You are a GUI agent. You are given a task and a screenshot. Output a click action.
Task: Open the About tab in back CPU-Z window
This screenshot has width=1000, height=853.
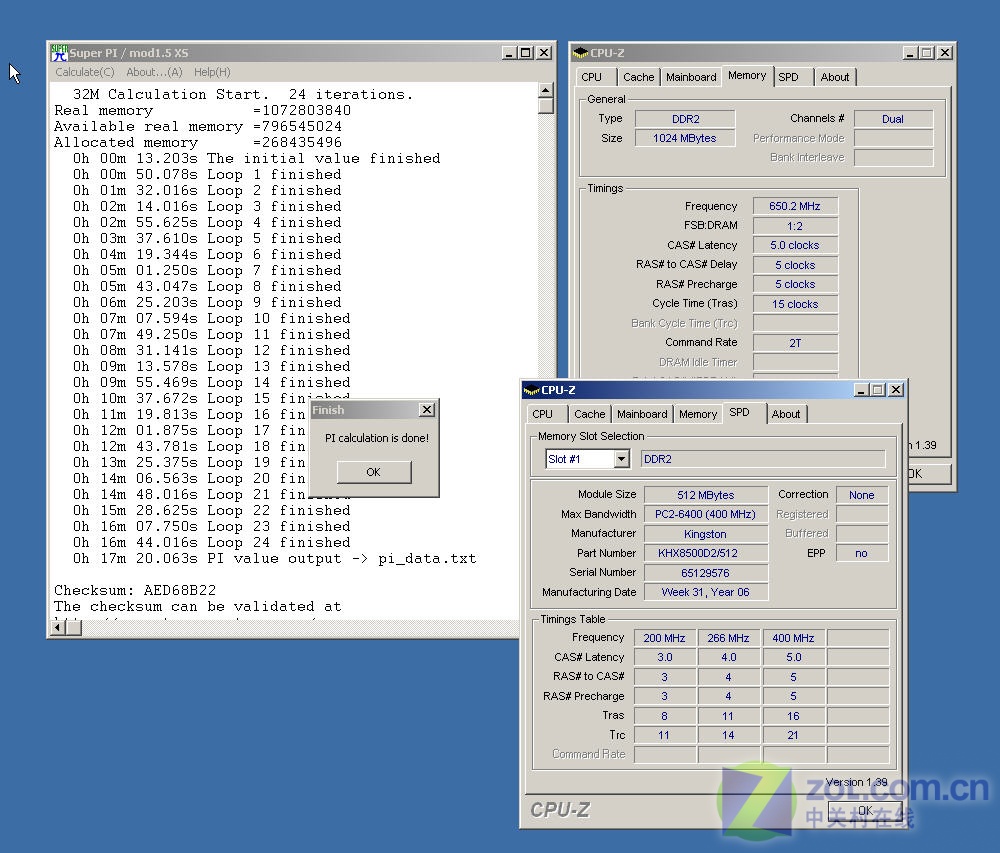(x=835, y=77)
